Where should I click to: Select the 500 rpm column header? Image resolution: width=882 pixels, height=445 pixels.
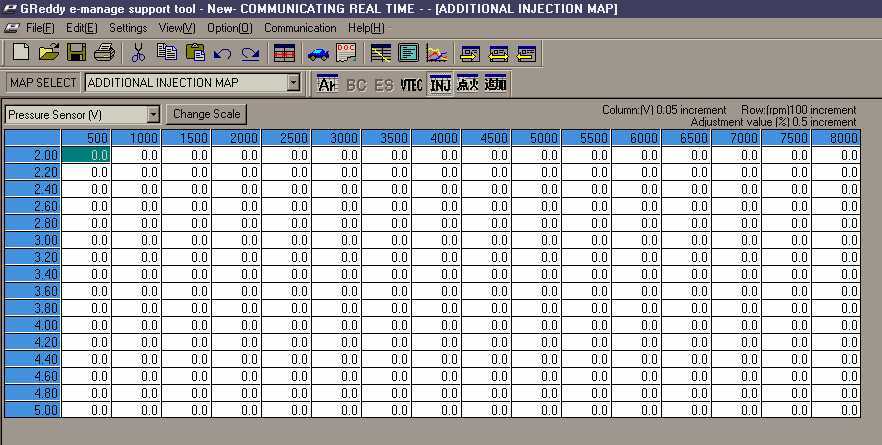tap(86, 138)
